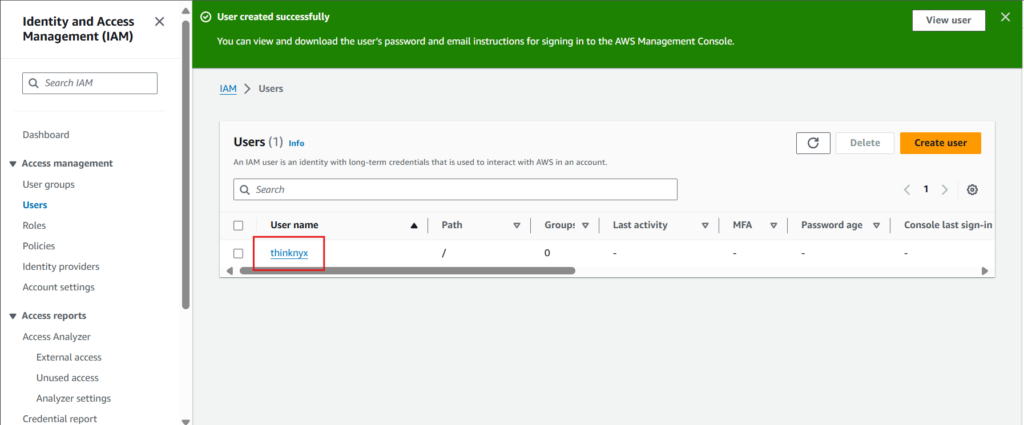Image resolution: width=1024 pixels, height=425 pixels.
Task: Tick the checkbox for user thinknyx
Action: (x=238, y=254)
